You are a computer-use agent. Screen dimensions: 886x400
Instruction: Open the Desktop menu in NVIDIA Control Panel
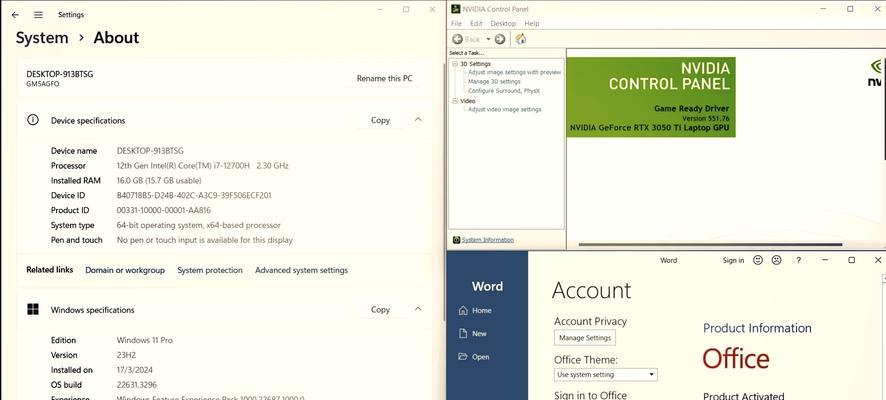[503, 23]
